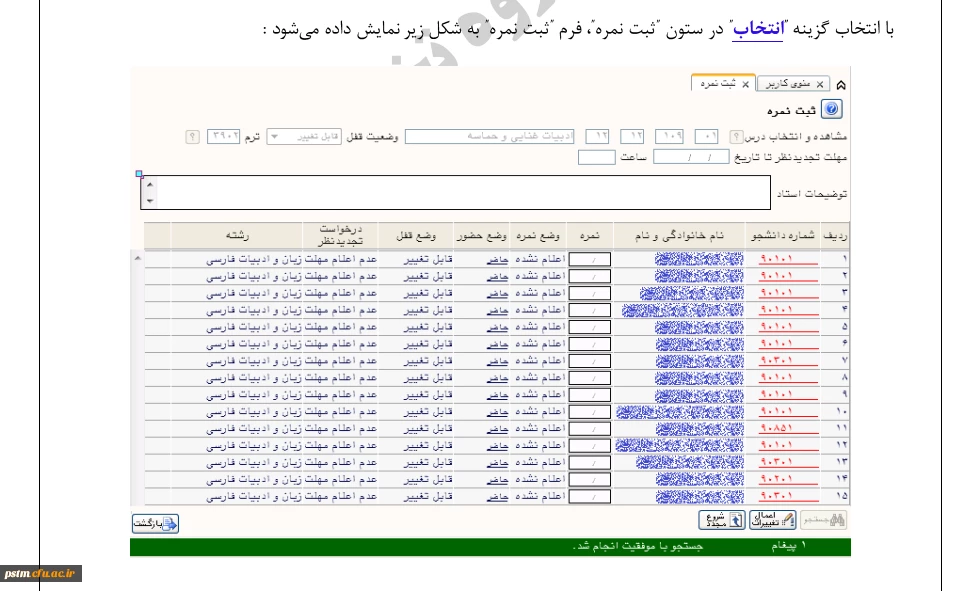
Task: Close the ثبت نمره tab with its X
Action: click(x=745, y=84)
